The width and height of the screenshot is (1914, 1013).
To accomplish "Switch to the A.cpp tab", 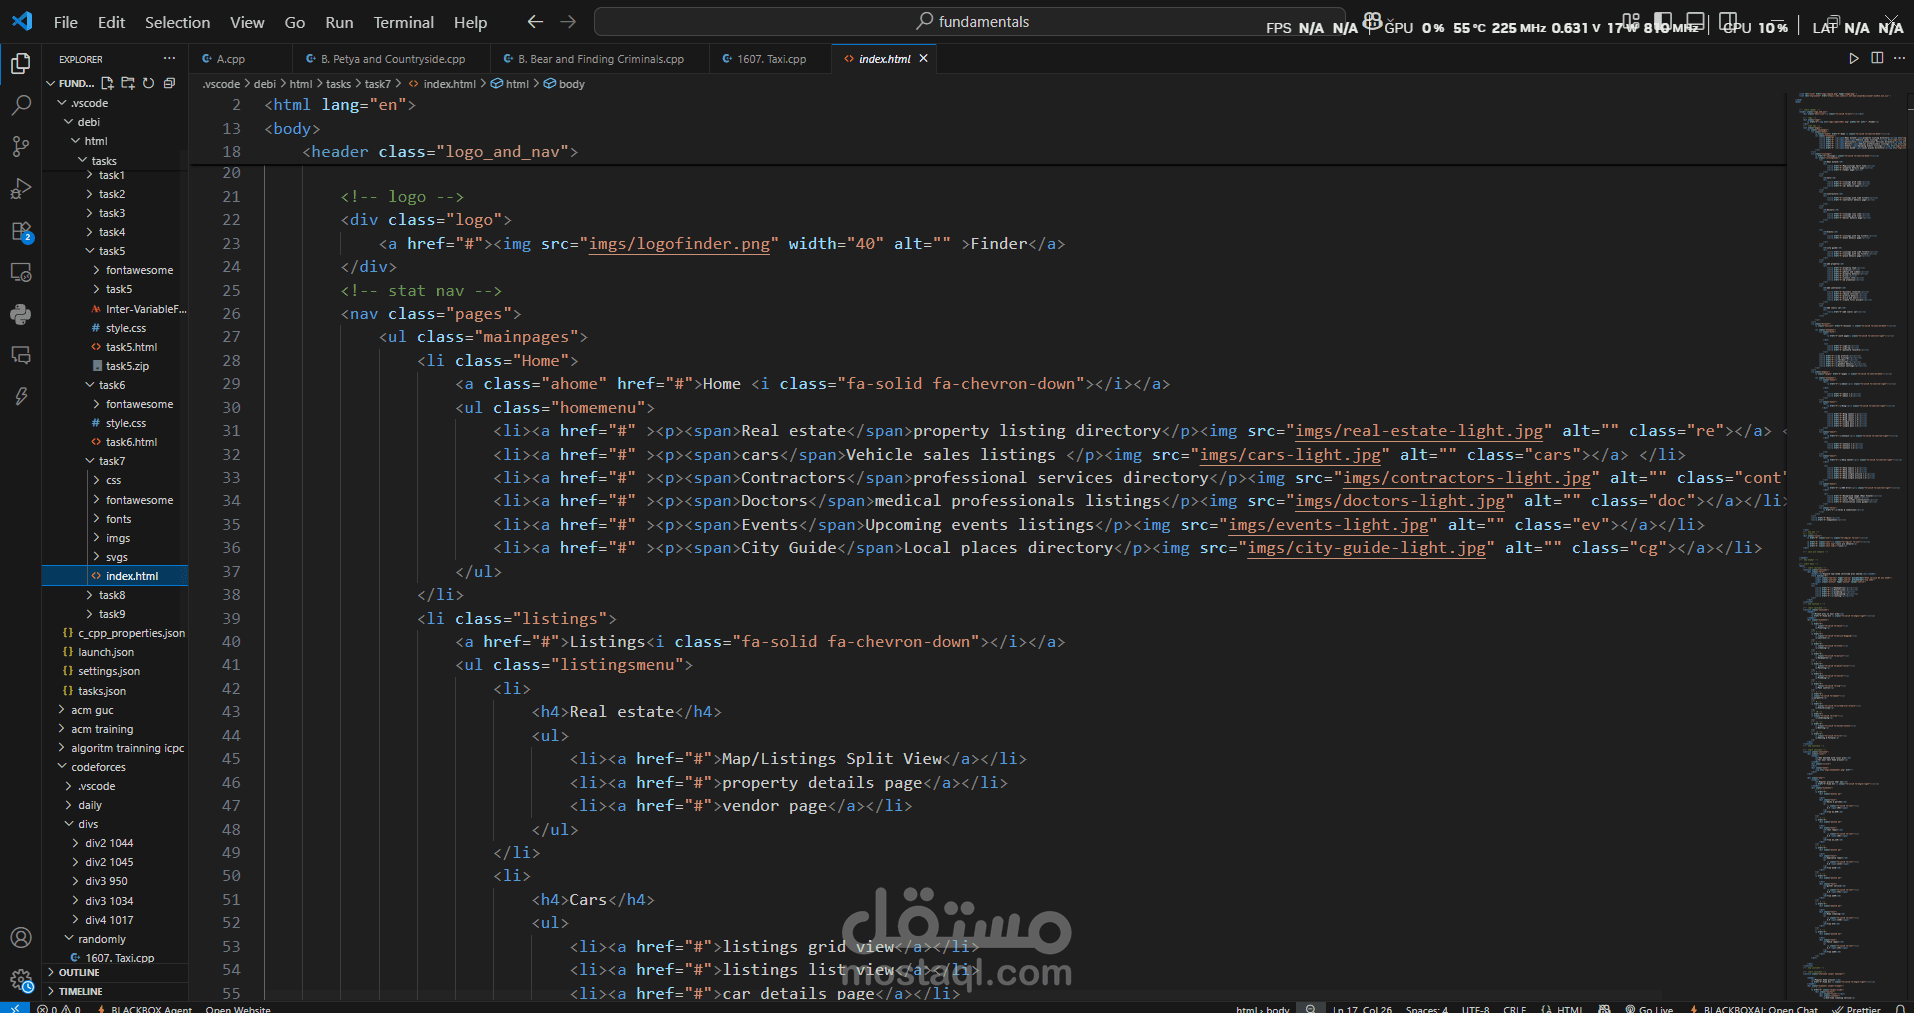I will coord(231,59).
